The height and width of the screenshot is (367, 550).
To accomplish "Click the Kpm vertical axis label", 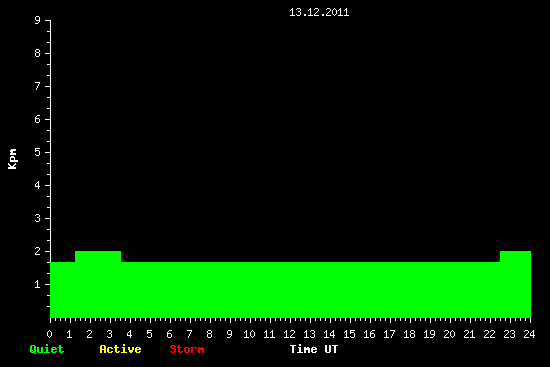I will pos(13,159).
